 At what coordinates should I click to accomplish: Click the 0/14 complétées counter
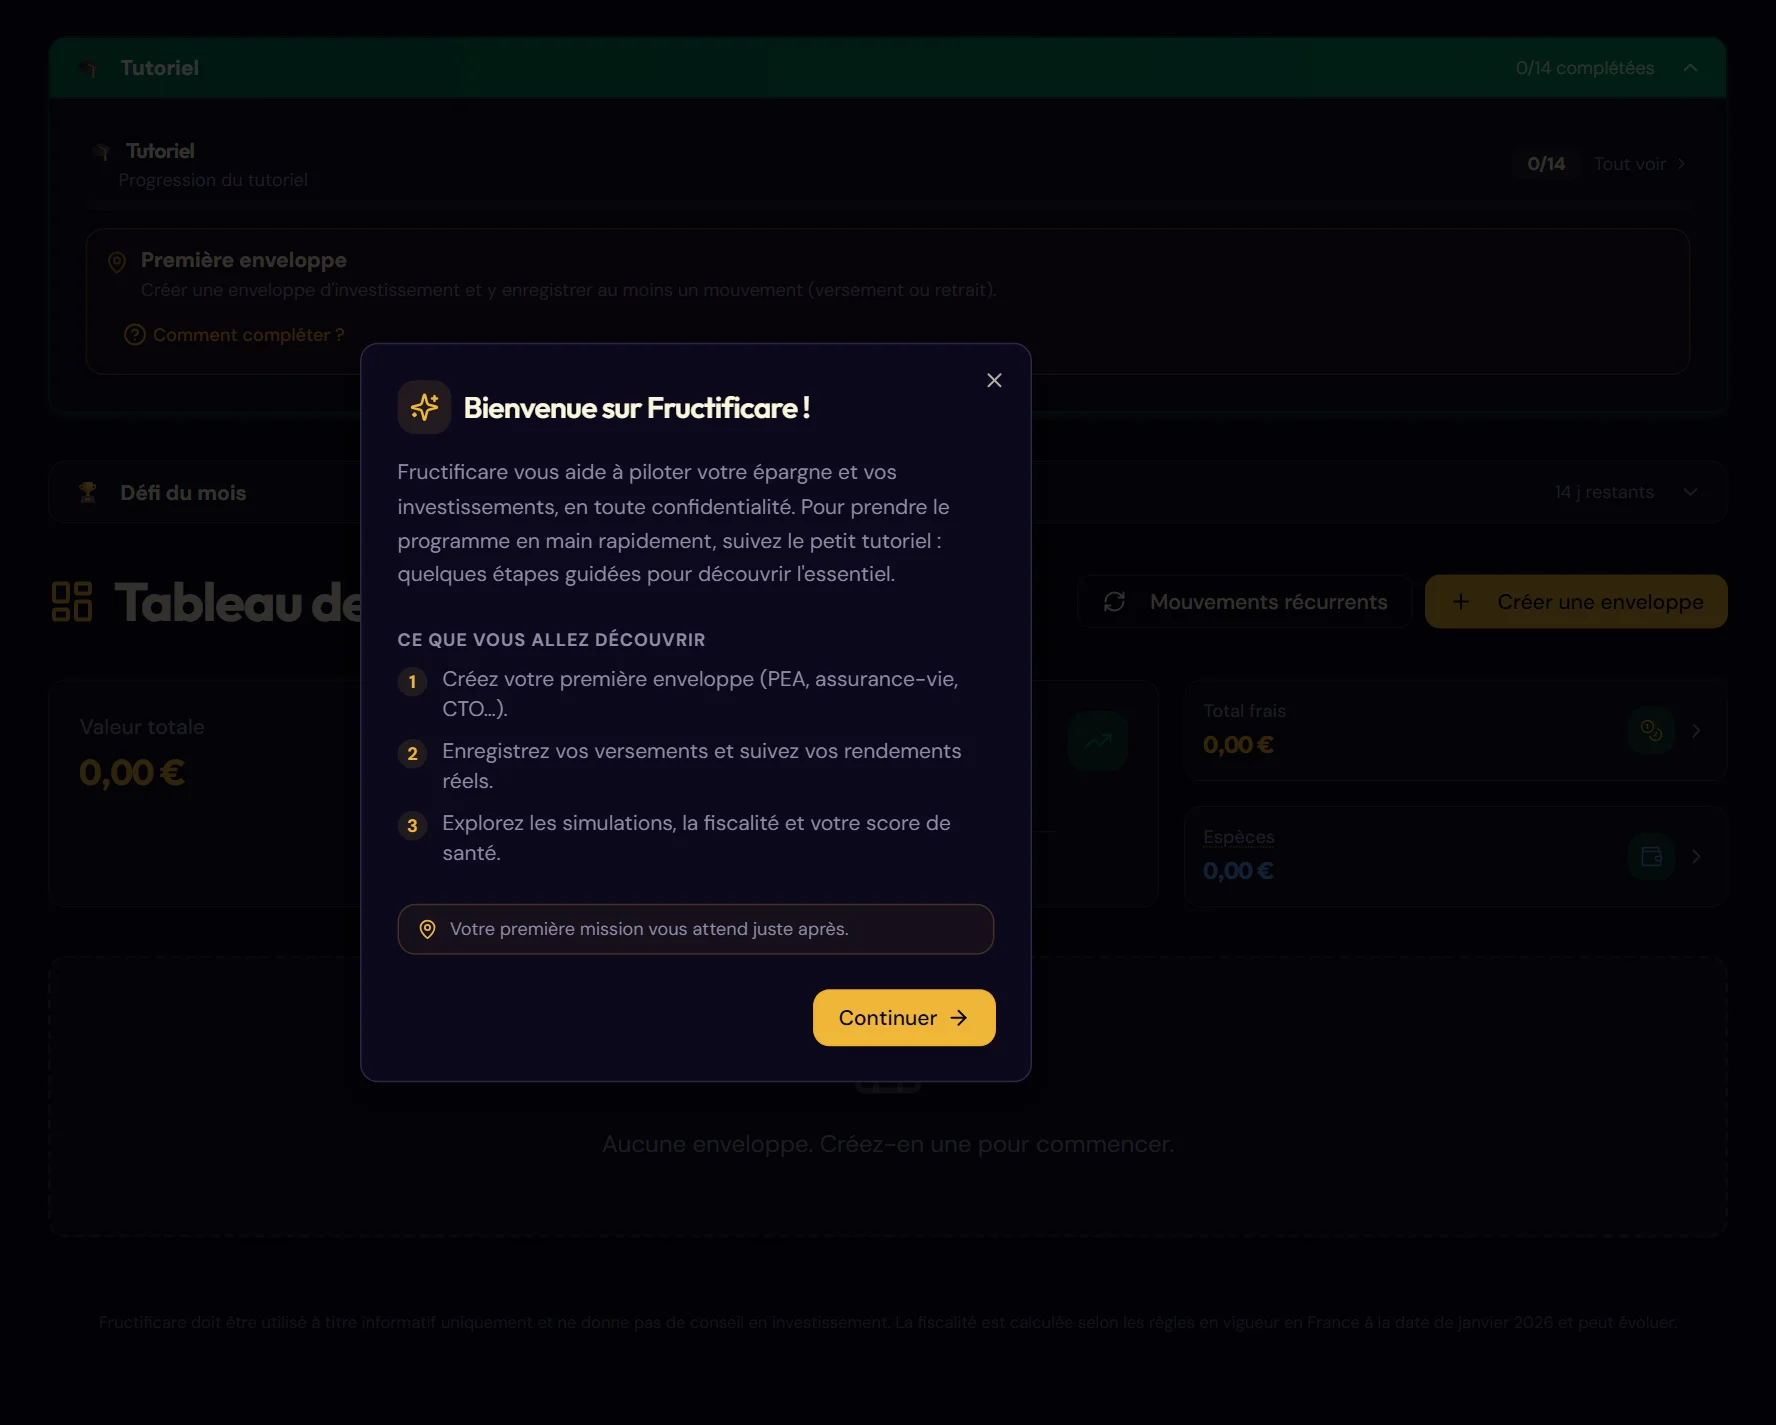tap(1585, 68)
